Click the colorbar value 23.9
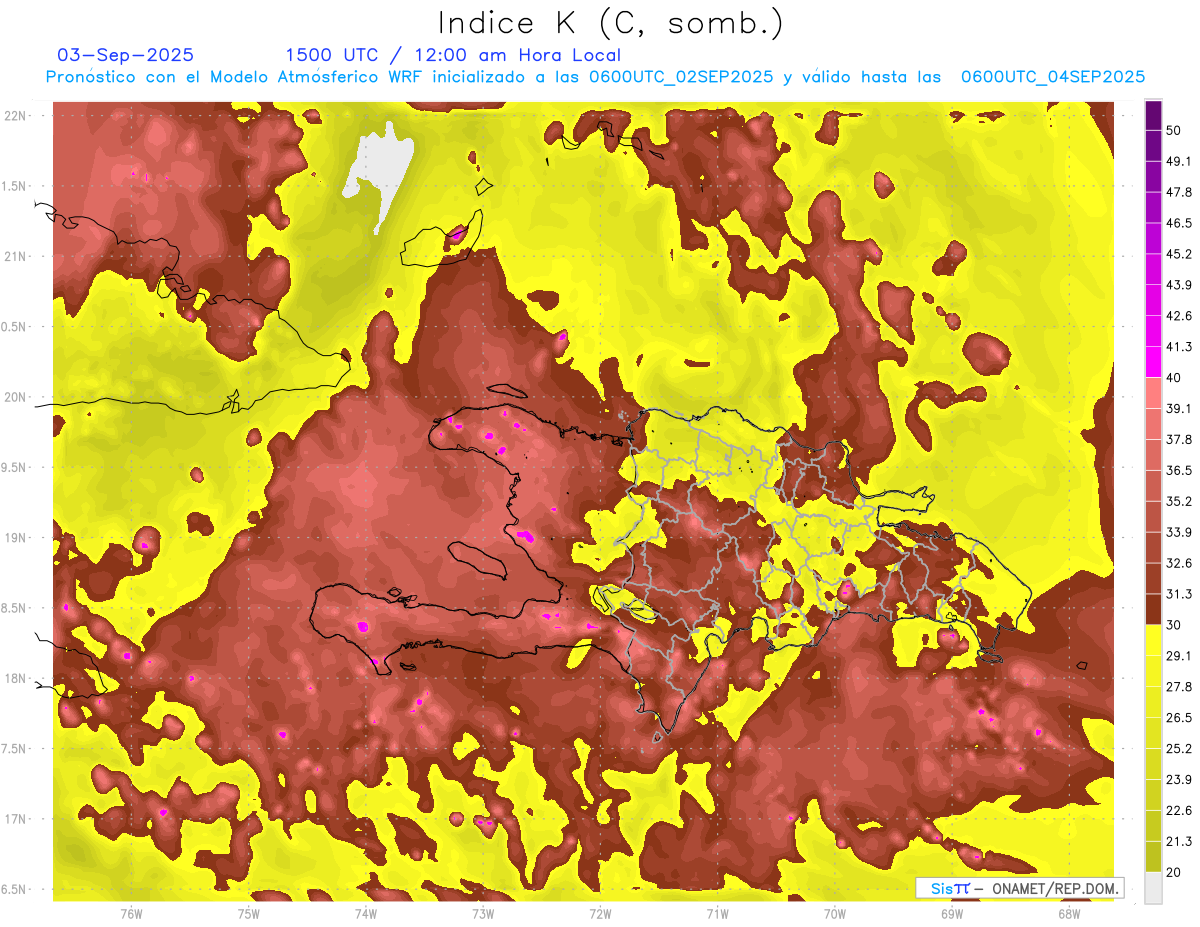Screen dimensions: 1200x927 pos(1179,779)
